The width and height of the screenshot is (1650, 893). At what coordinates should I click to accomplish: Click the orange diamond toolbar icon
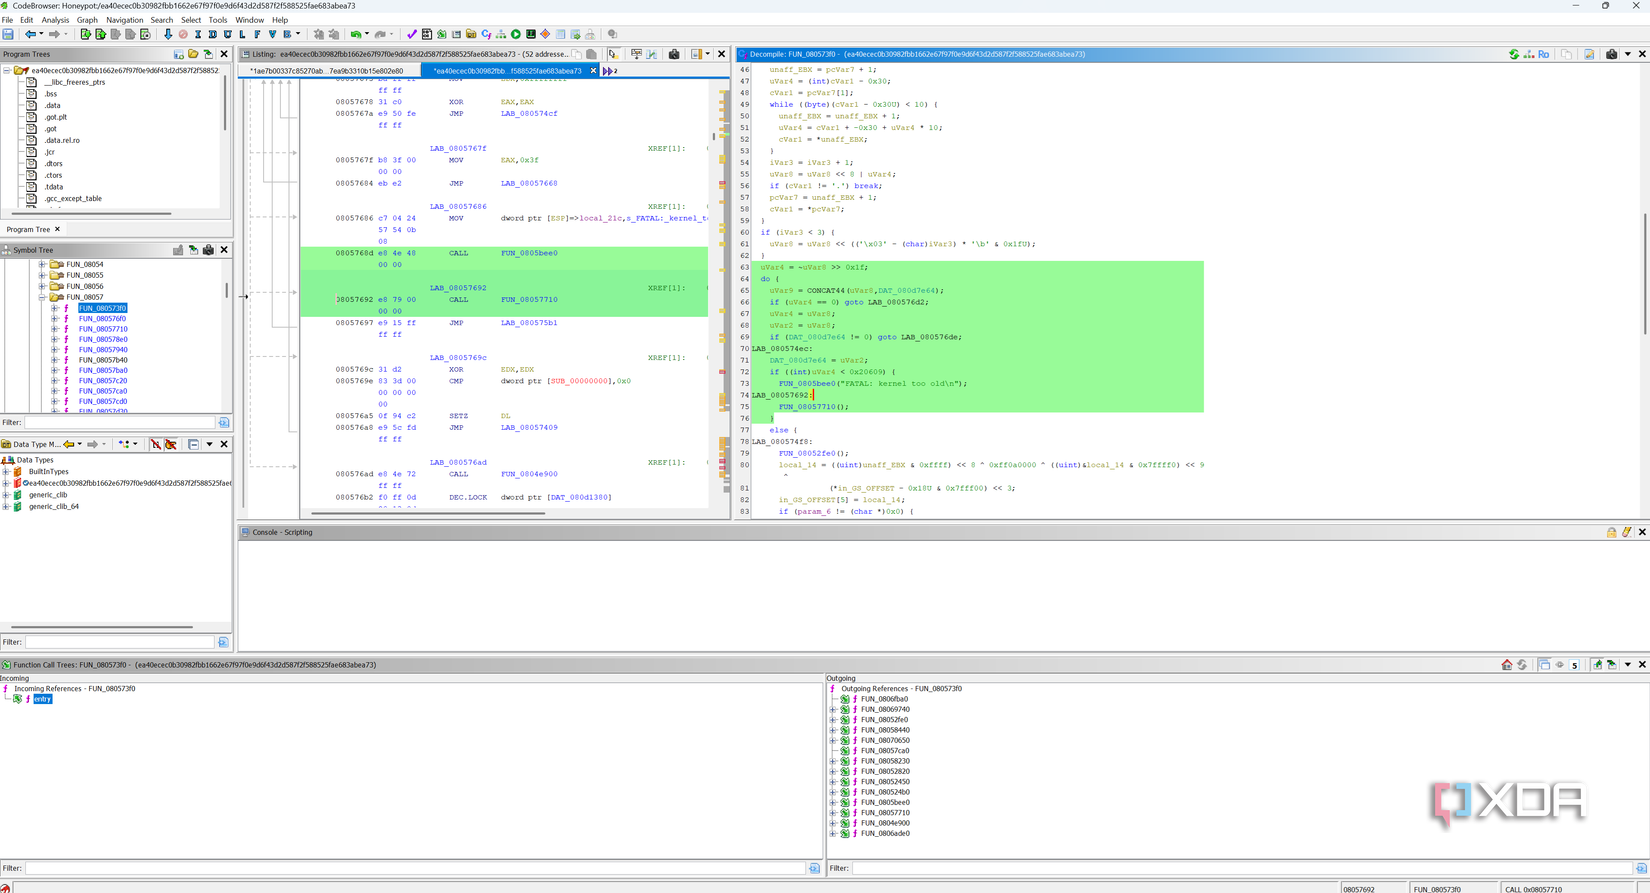pos(545,34)
